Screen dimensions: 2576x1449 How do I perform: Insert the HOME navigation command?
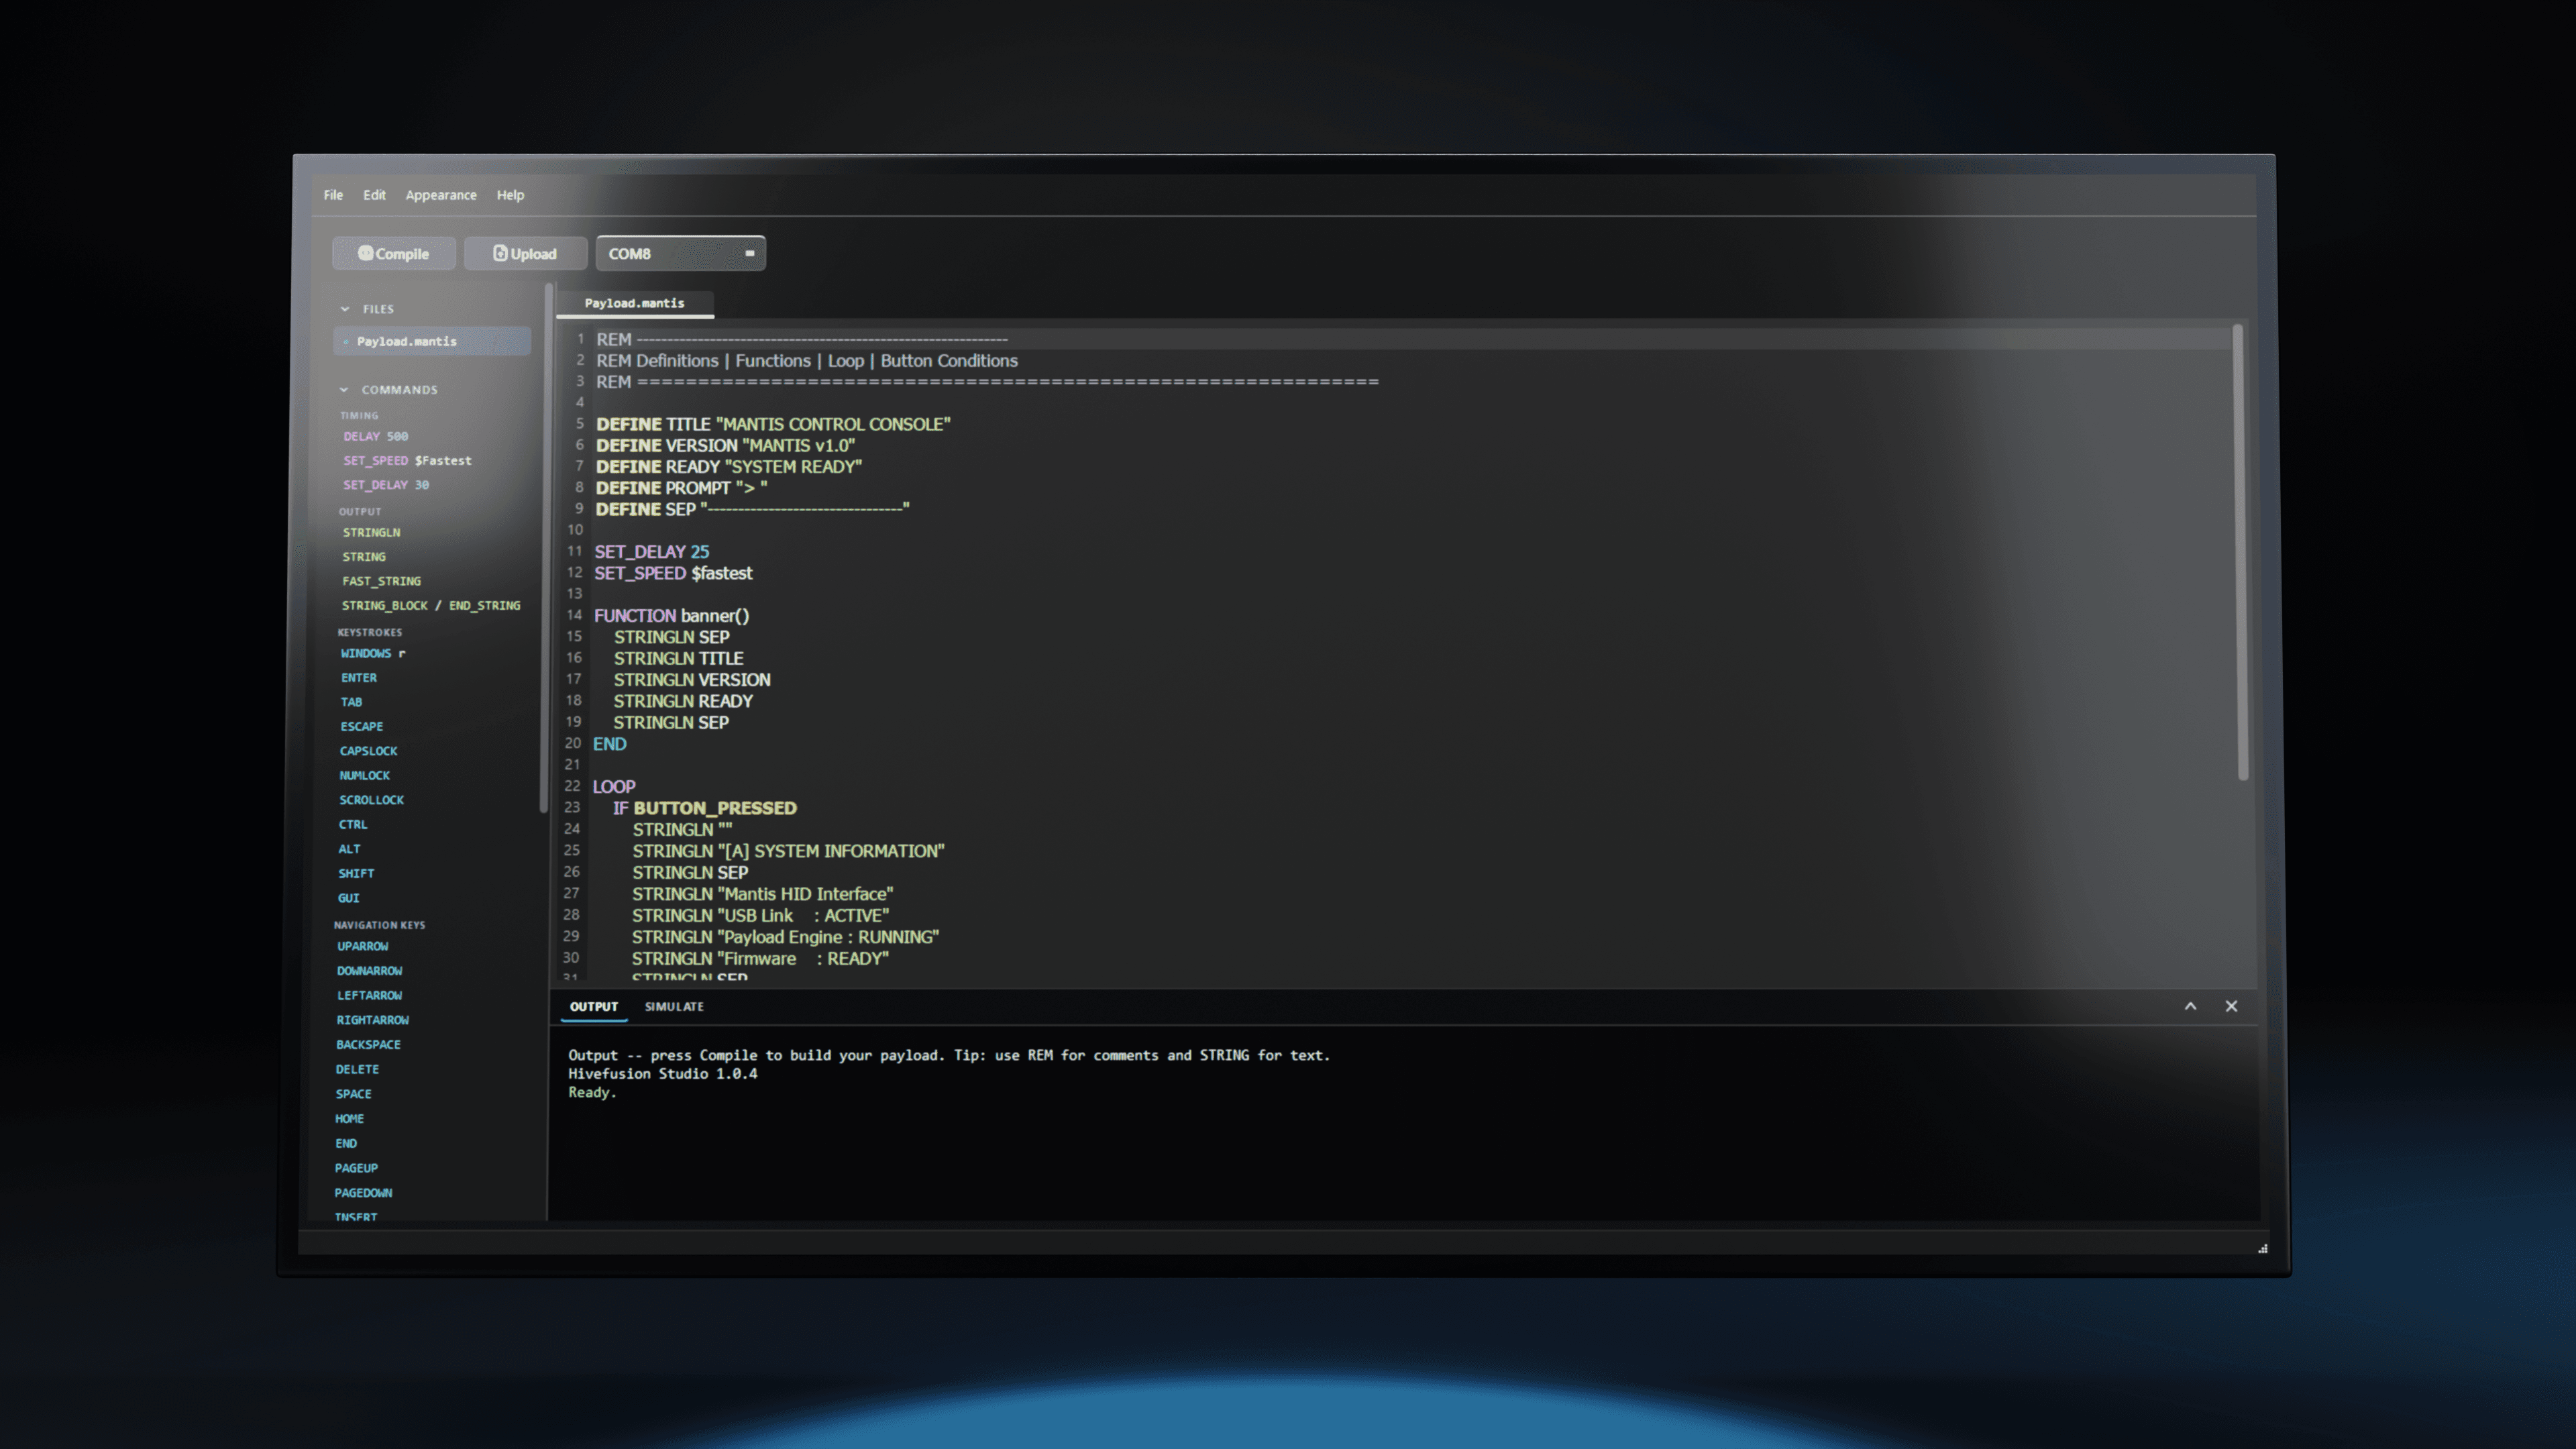349,1119
